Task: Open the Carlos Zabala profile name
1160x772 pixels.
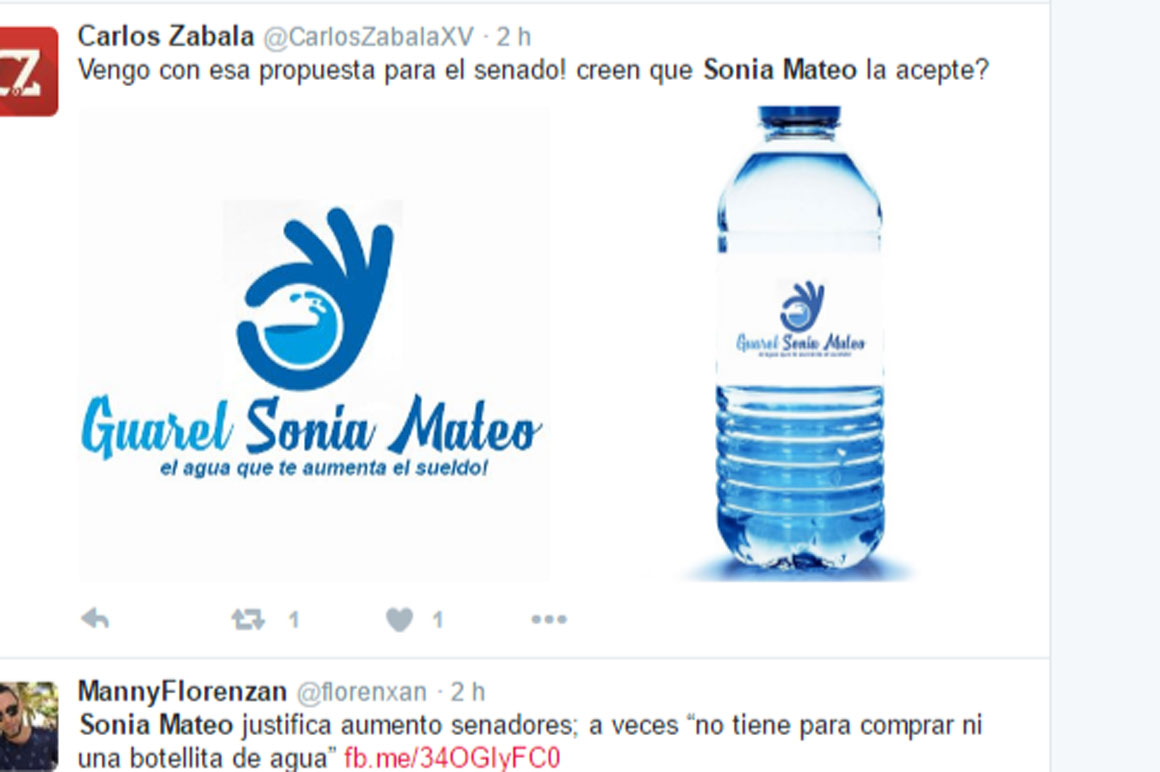Action: [x=166, y=36]
